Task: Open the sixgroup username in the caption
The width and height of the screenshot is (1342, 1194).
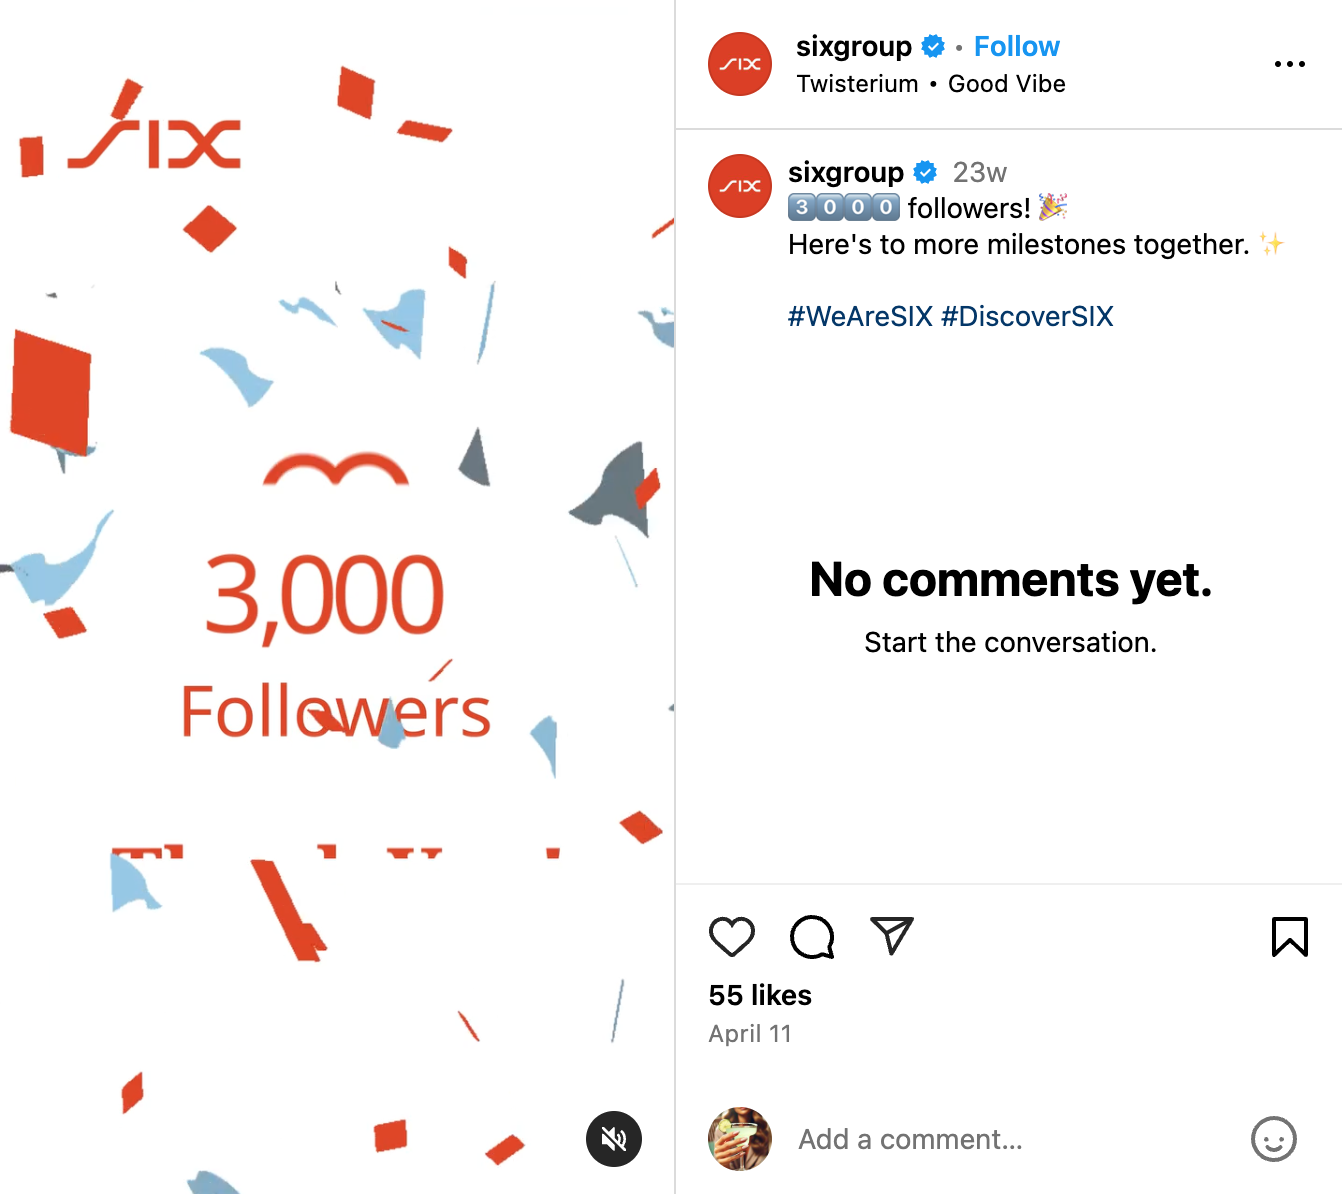Action: click(x=846, y=172)
